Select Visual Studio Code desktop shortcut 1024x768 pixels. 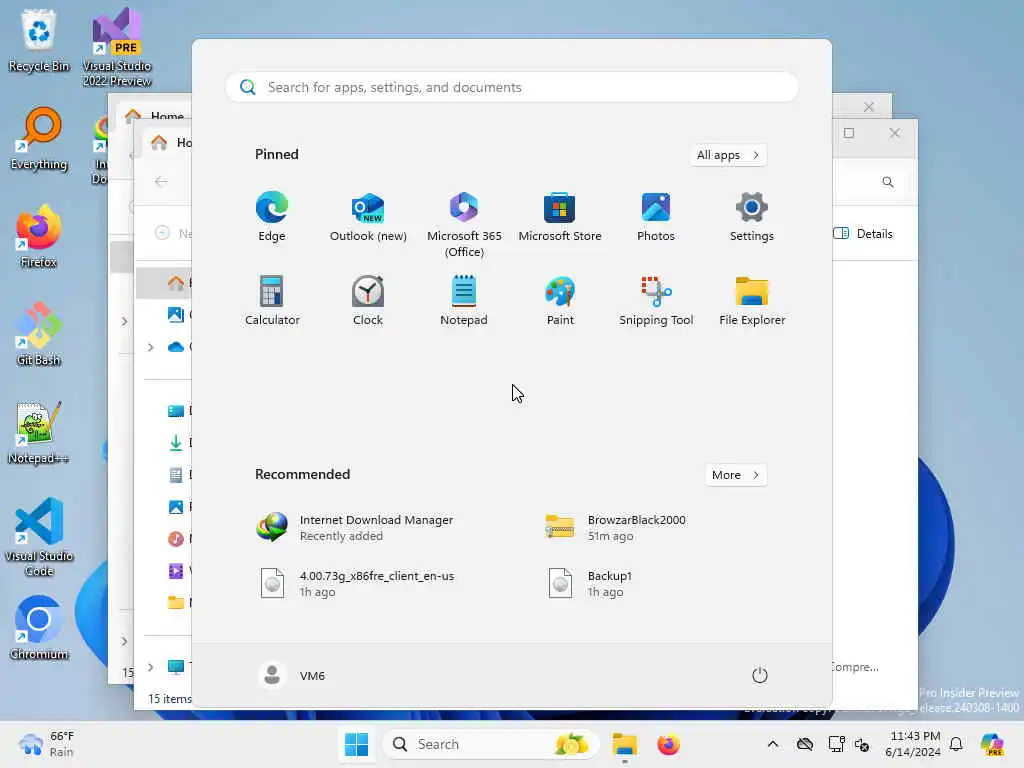click(39, 537)
